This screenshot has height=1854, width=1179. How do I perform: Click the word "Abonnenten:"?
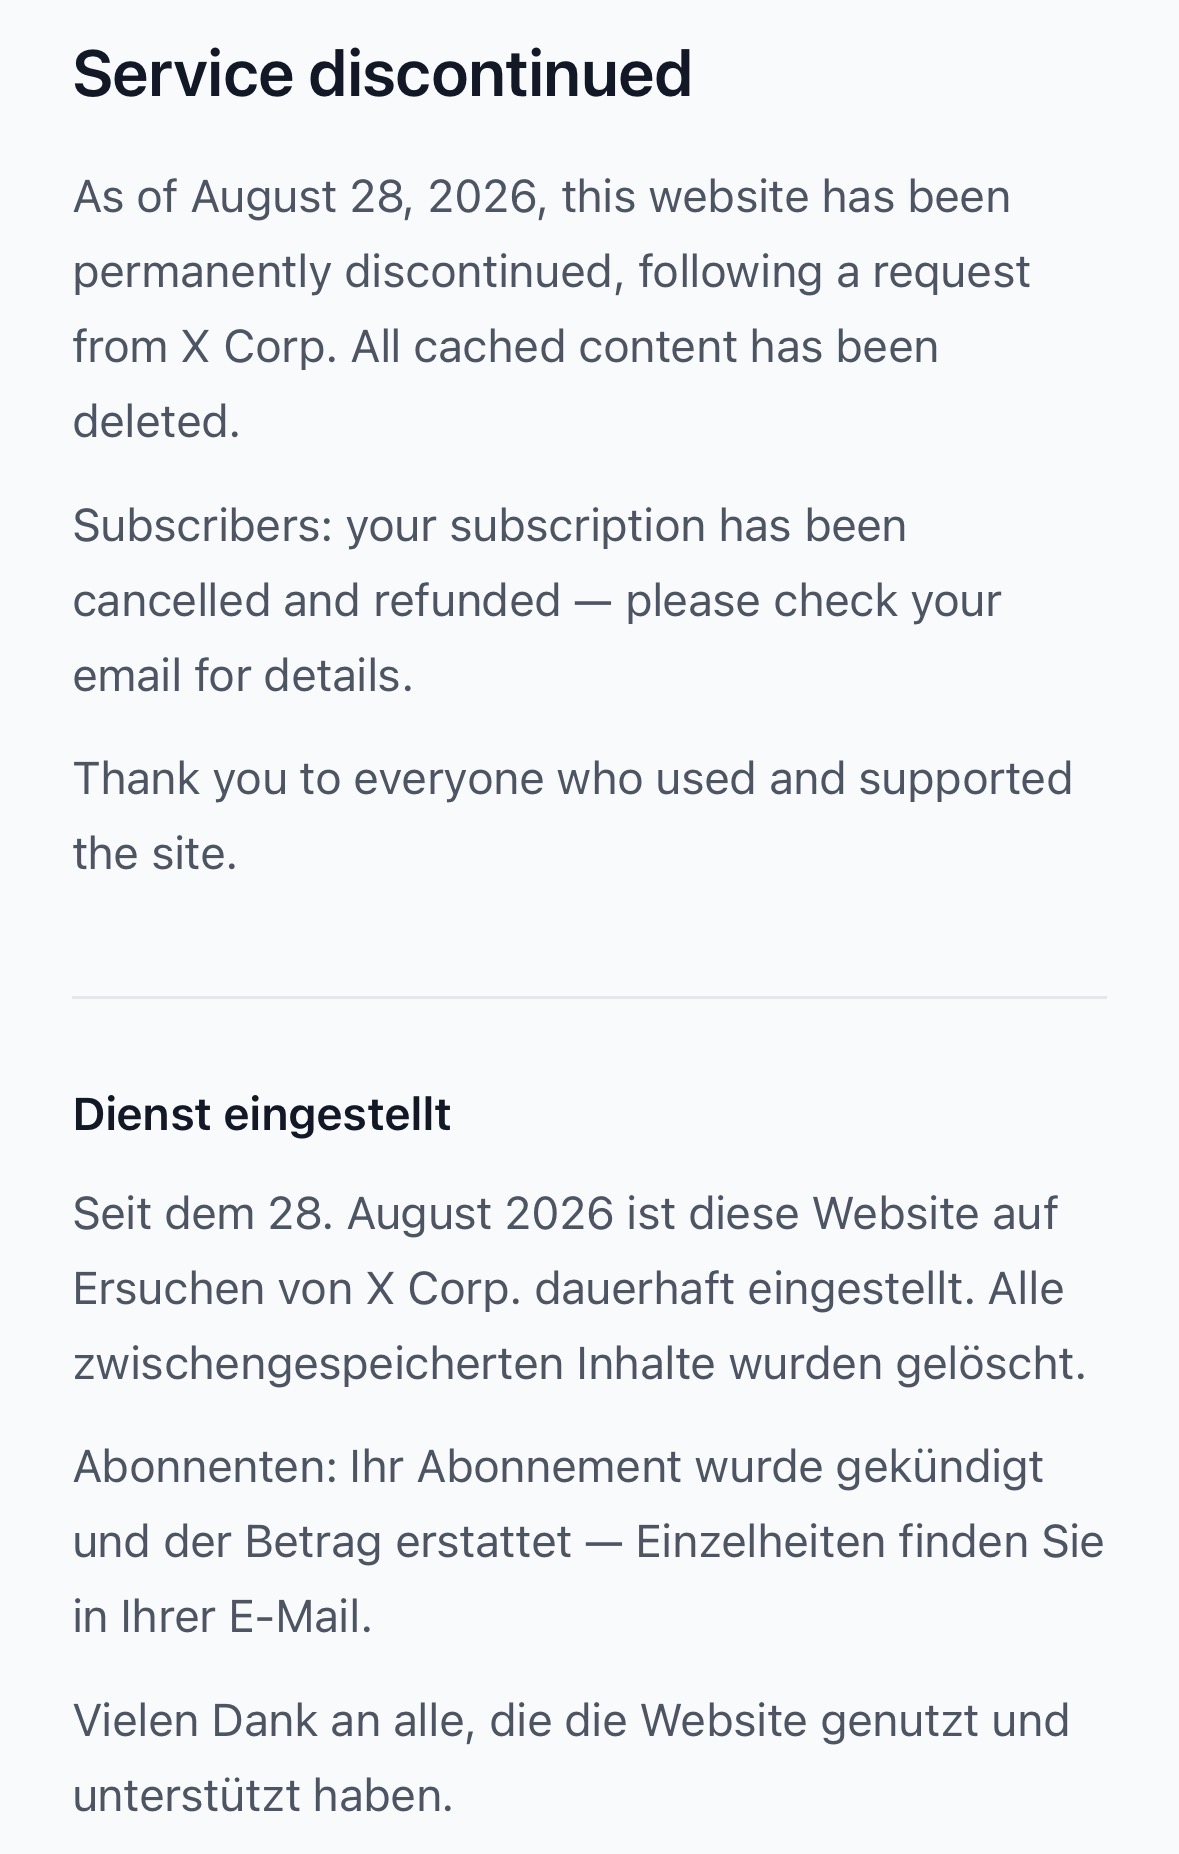[205, 1467]
